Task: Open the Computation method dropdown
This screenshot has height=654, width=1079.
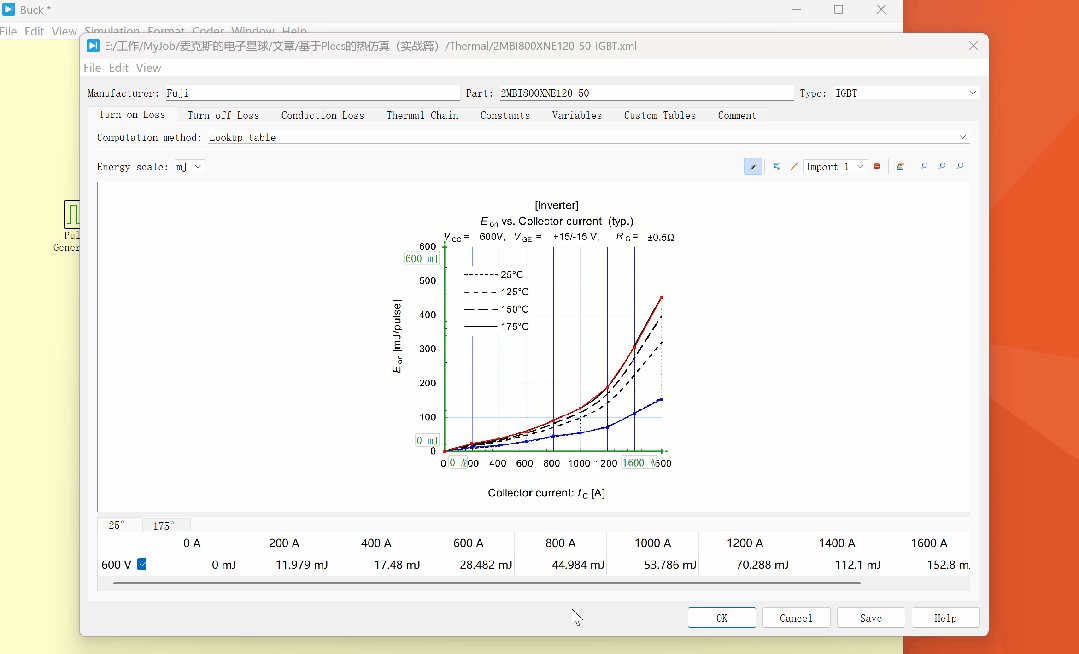Action: (x=588, y=137)
